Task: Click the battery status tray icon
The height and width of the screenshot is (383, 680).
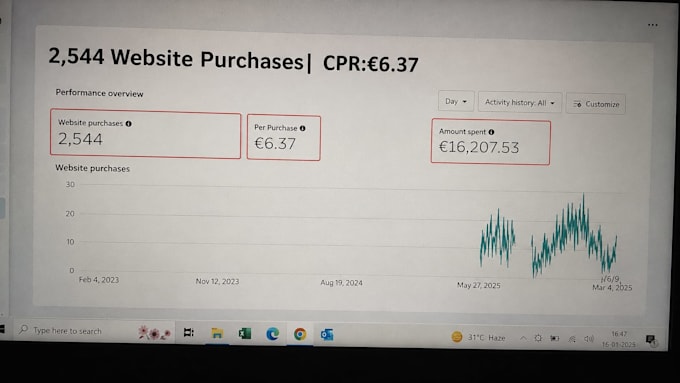Action: [x=555, y=338]
